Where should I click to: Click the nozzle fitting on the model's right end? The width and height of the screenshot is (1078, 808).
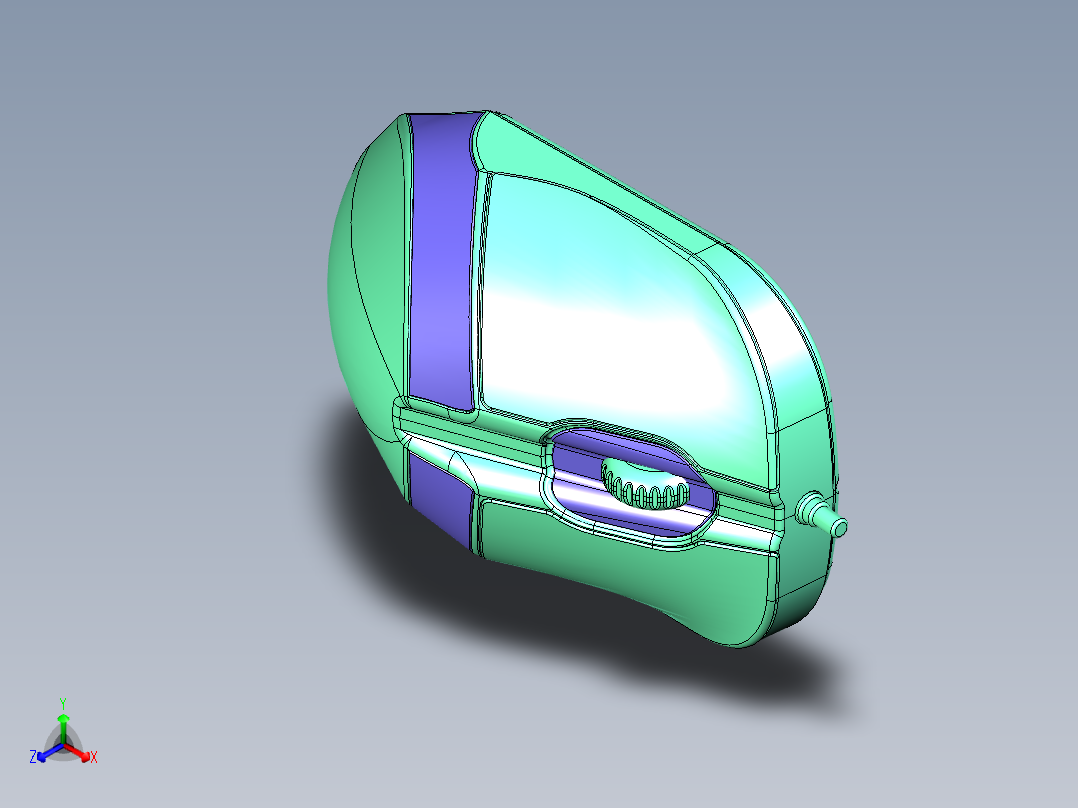coord(822,516)
